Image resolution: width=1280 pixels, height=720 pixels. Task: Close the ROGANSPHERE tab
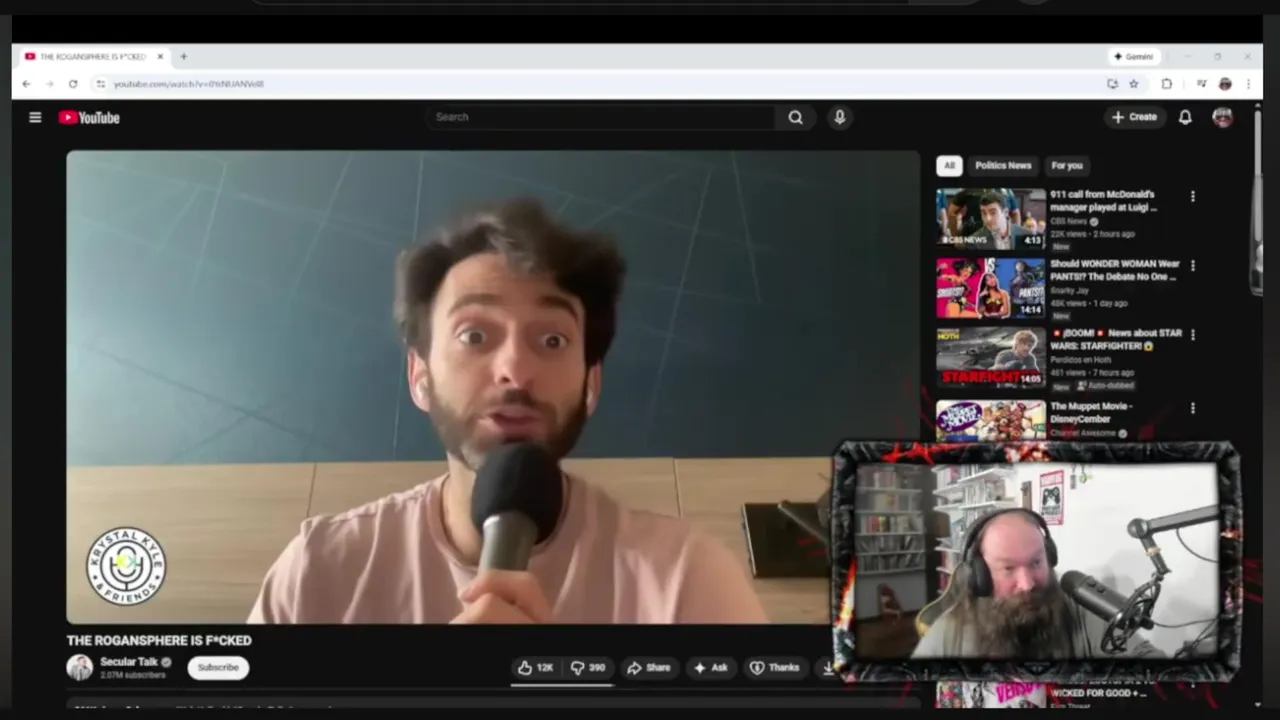pyautogui.click(x=160, y=57)
